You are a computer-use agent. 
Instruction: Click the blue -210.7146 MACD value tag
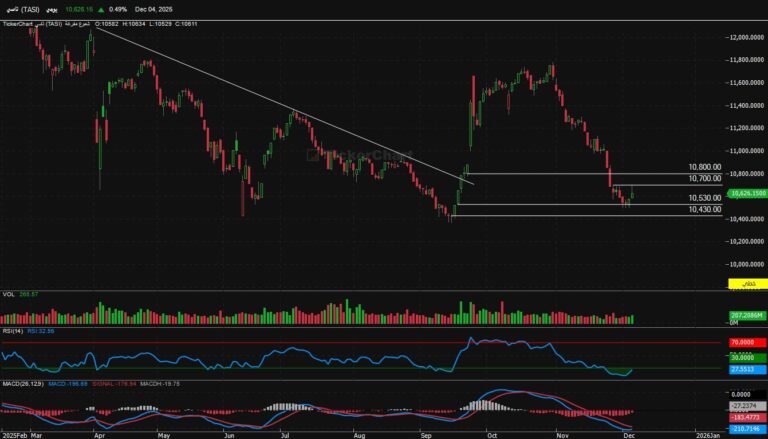tap(746, 427)
